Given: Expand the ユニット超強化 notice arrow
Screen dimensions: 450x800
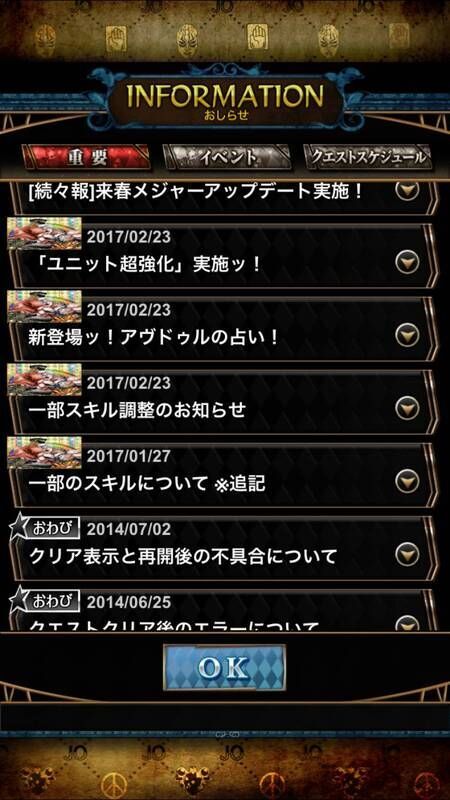Looking at the screenshot, I should click(x=407, y=263).
